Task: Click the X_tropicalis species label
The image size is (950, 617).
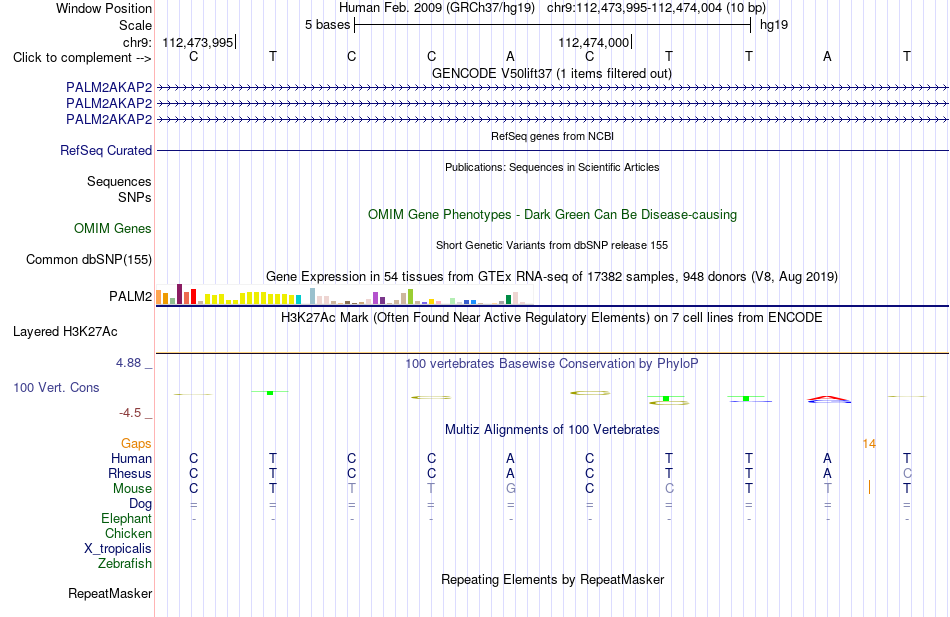Action: click(118, 549)
